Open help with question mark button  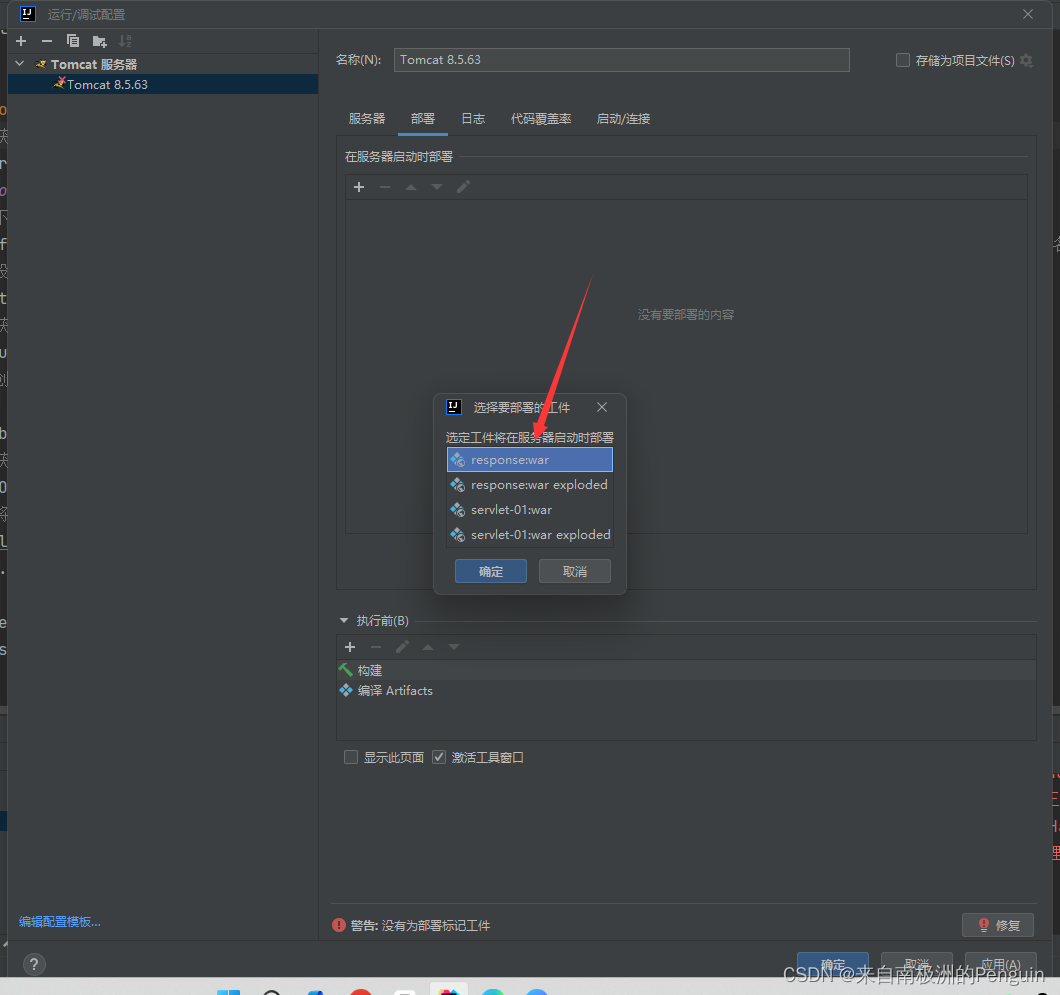coord(34,965)
